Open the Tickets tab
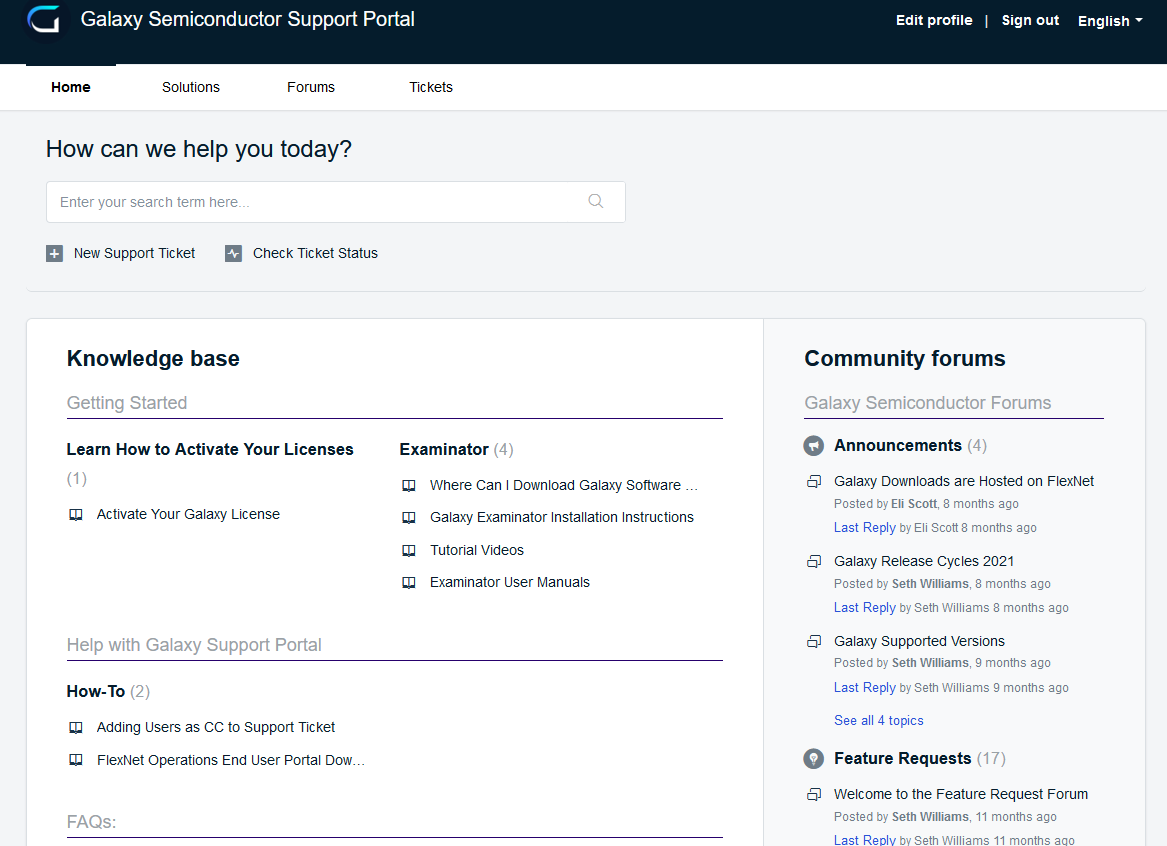 point(431,87)
